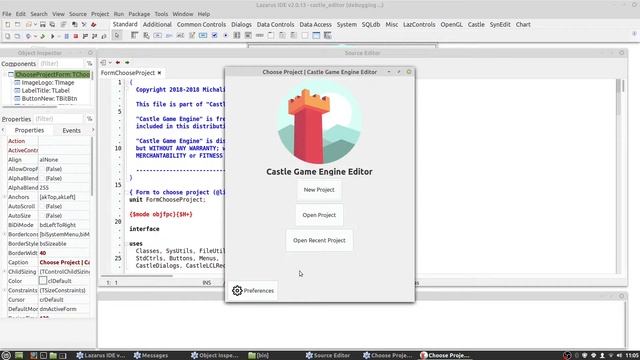Click the Source Editor taskbar entry
Screen dimensions: 640x360
[328, 355]
